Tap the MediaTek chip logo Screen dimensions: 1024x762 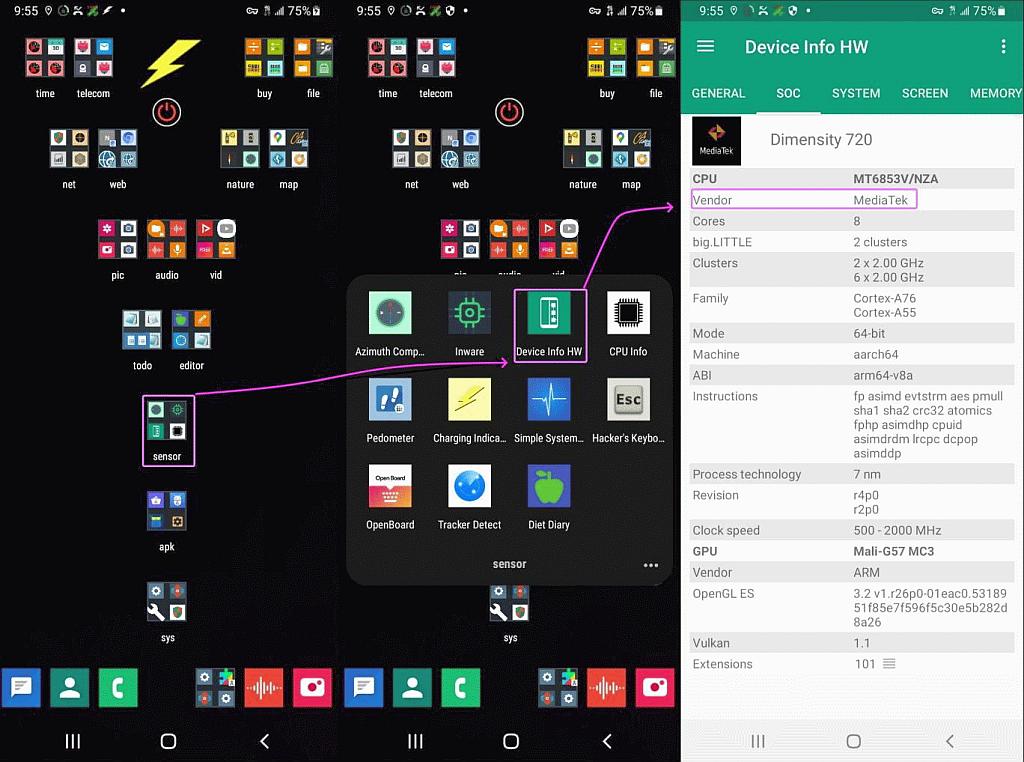tap(716, 141)
